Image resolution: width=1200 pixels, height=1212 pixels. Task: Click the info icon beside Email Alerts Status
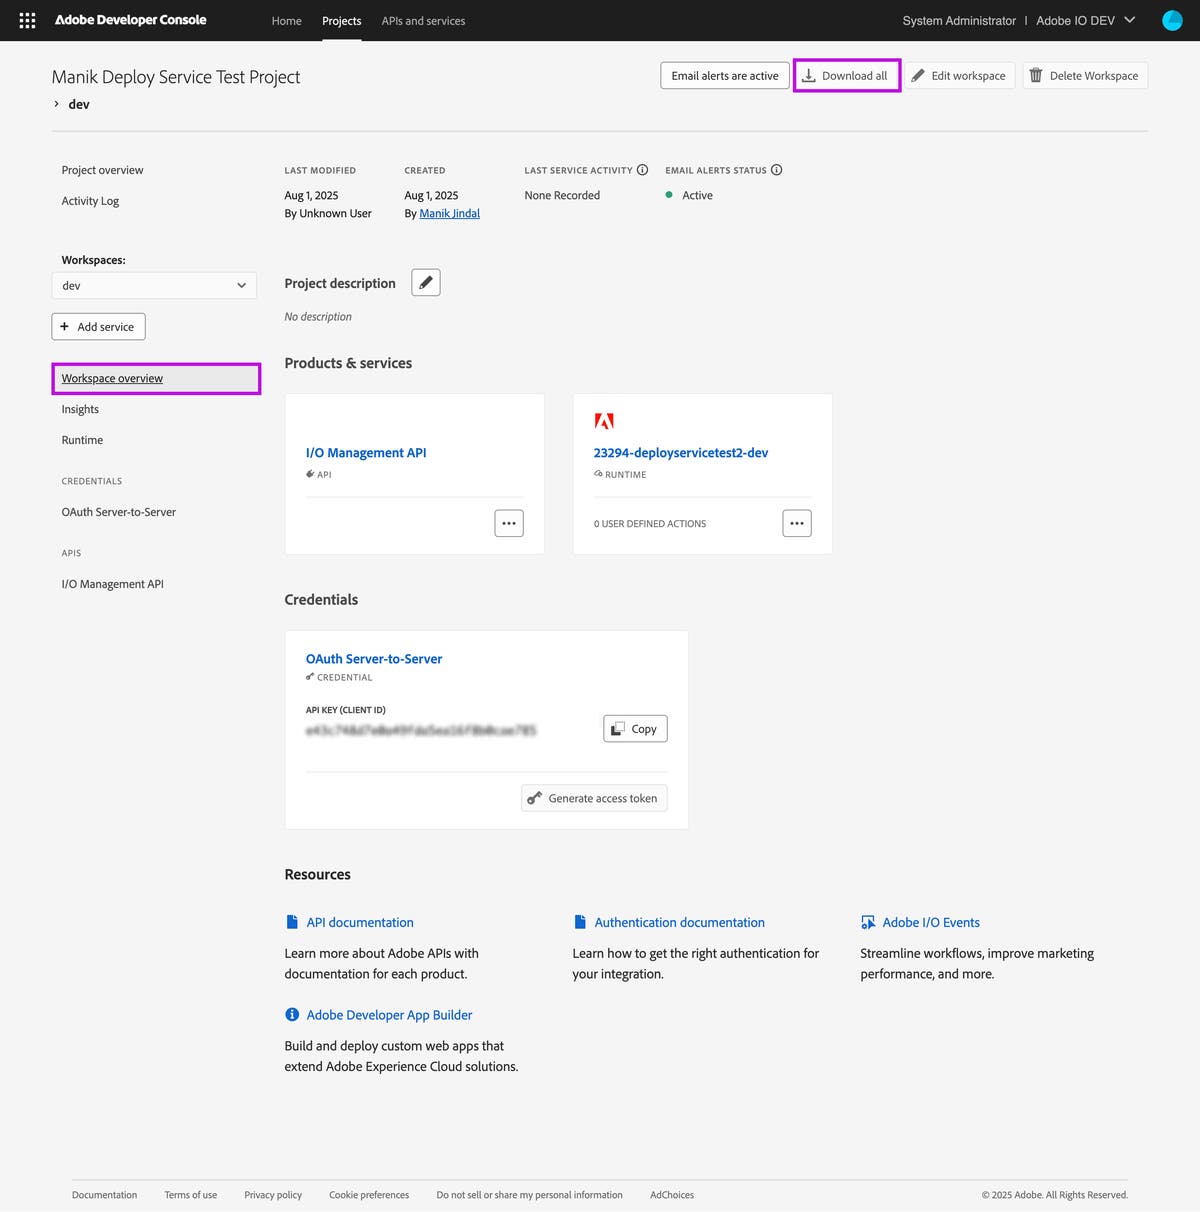click(777, 169)
